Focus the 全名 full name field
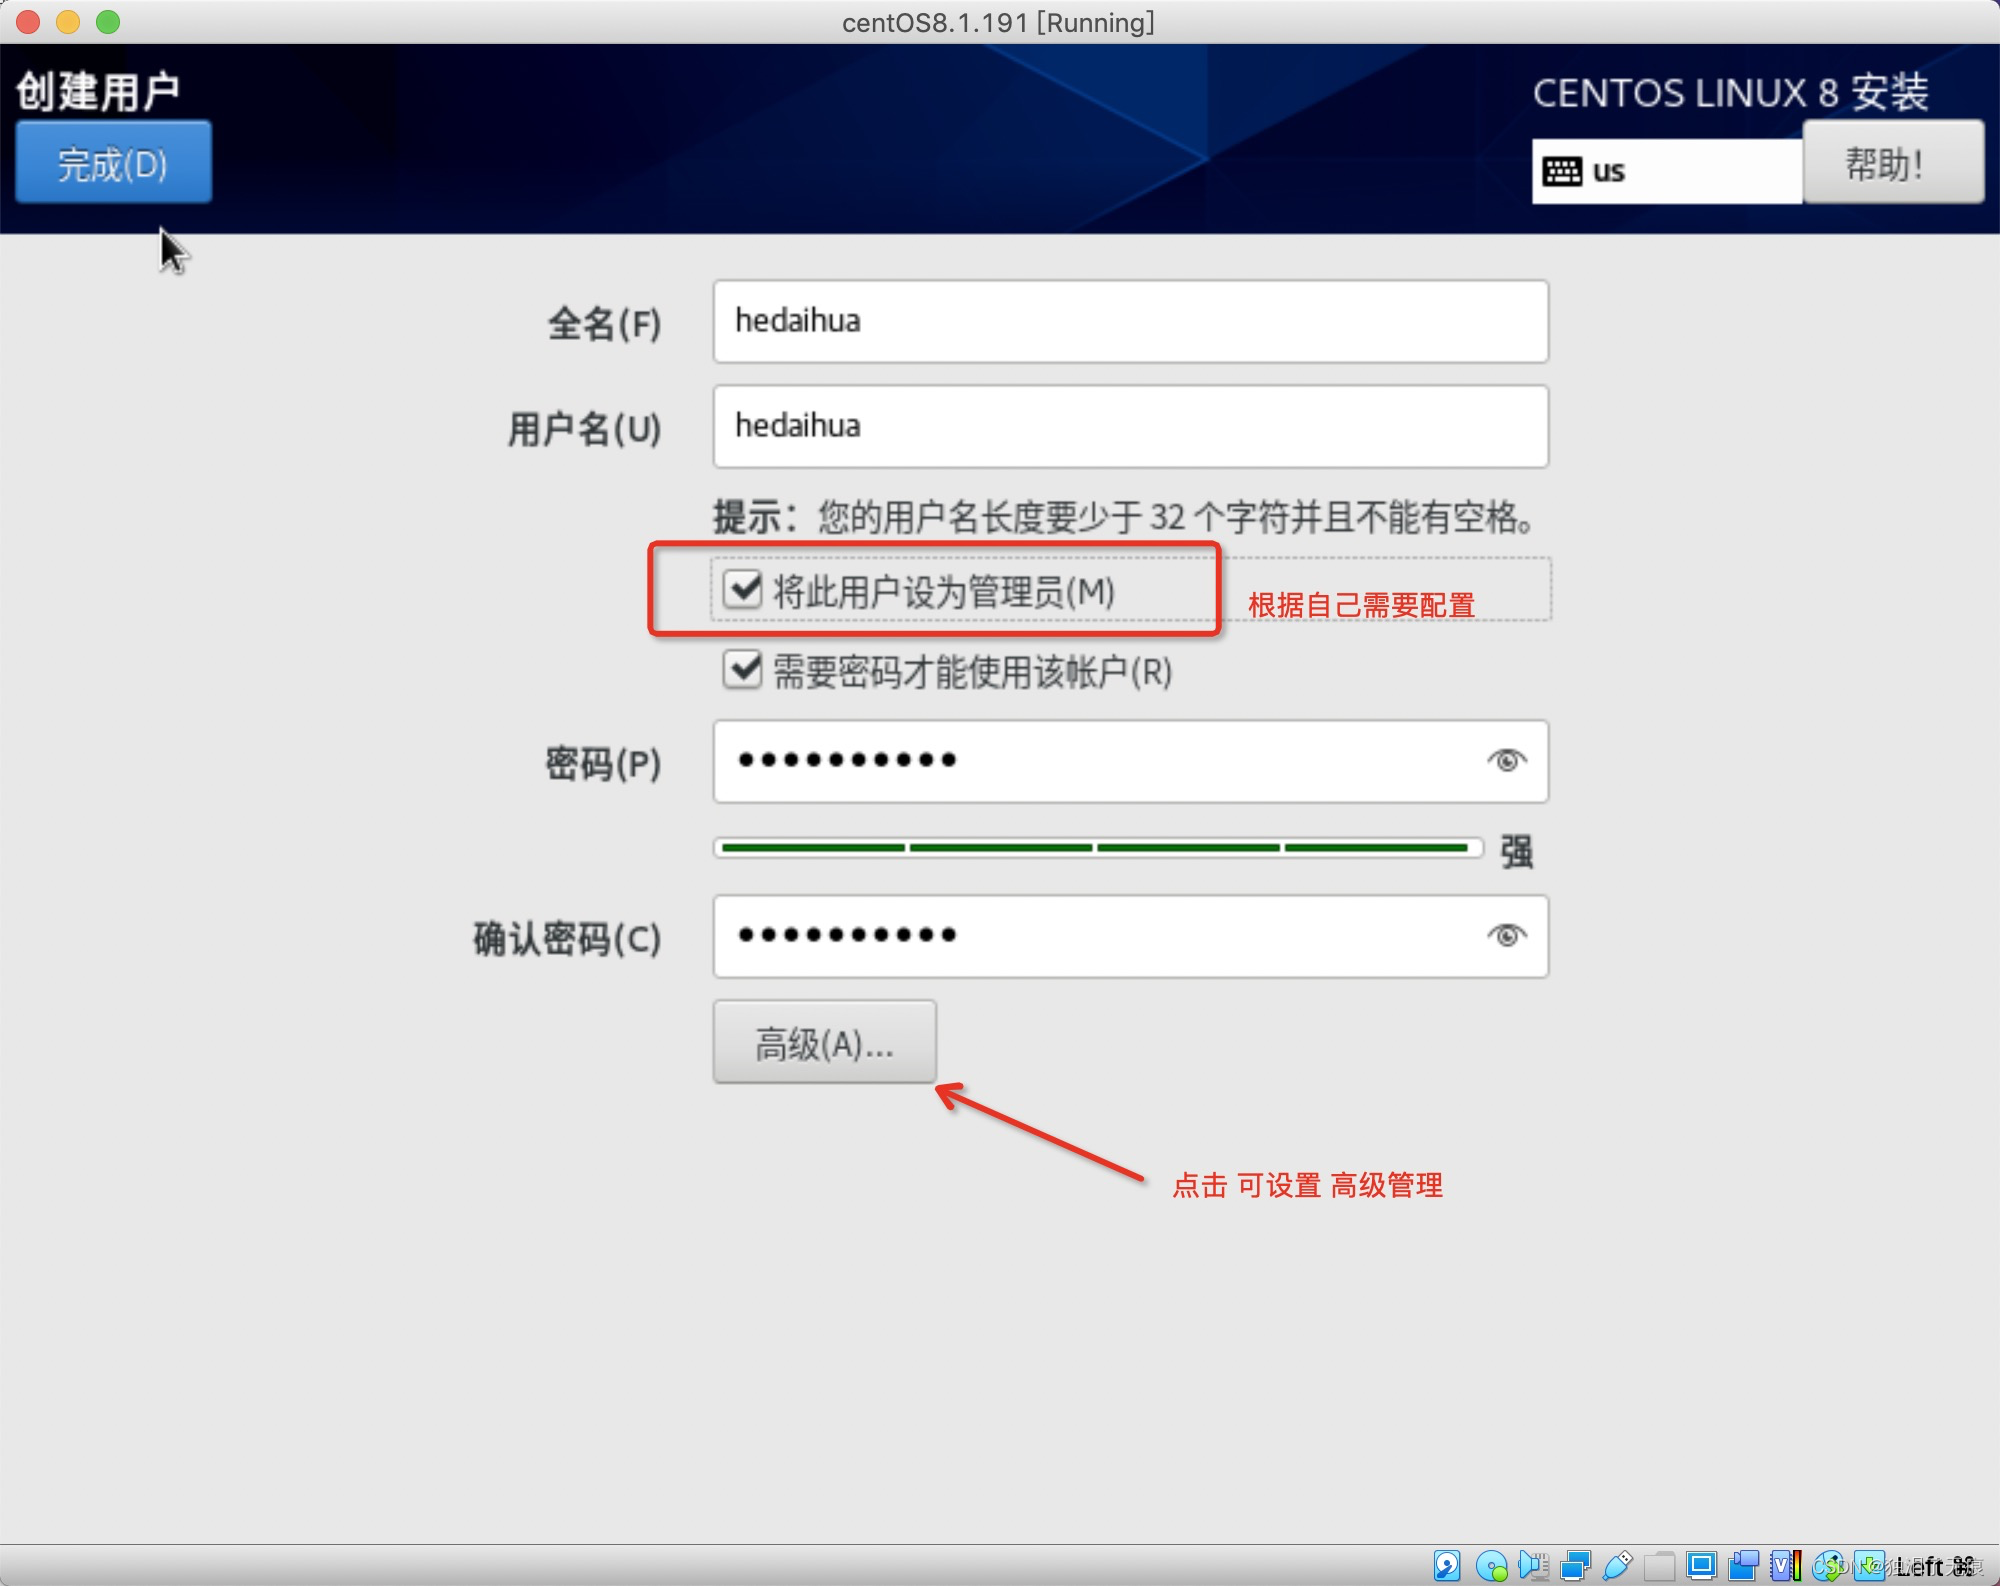The image size is (2000, 1586). click(1130, 321)
